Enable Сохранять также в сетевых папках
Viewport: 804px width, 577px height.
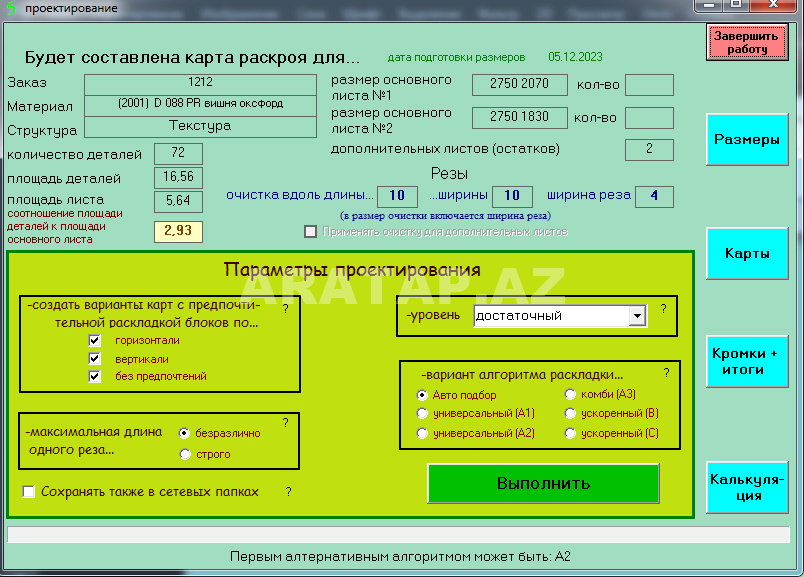click(29, 492)
